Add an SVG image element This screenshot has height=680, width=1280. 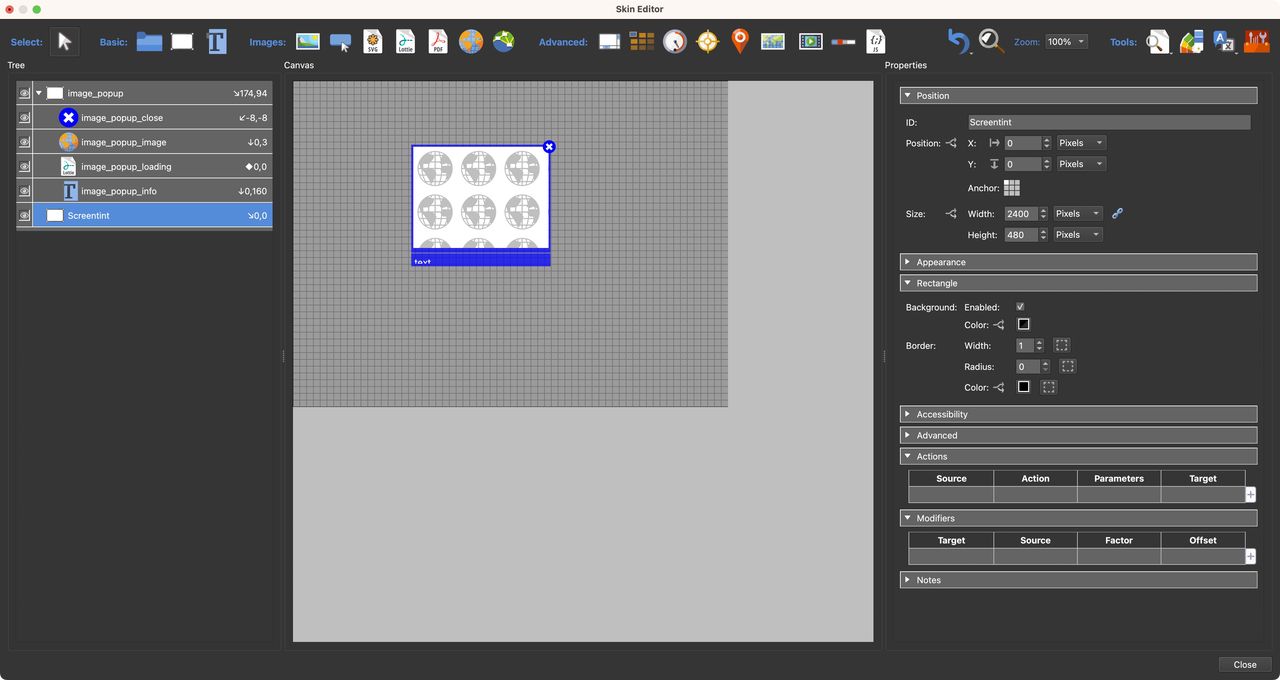tap(372, 41)
